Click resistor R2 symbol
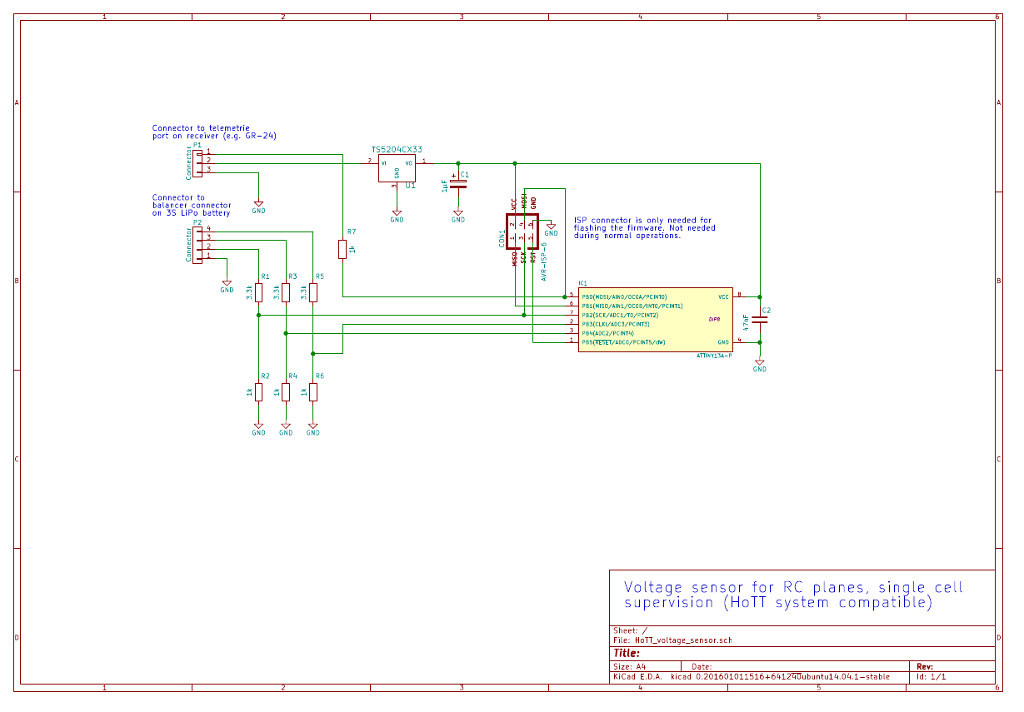Screen dimensions: 1024x712 tap(259, 392)
